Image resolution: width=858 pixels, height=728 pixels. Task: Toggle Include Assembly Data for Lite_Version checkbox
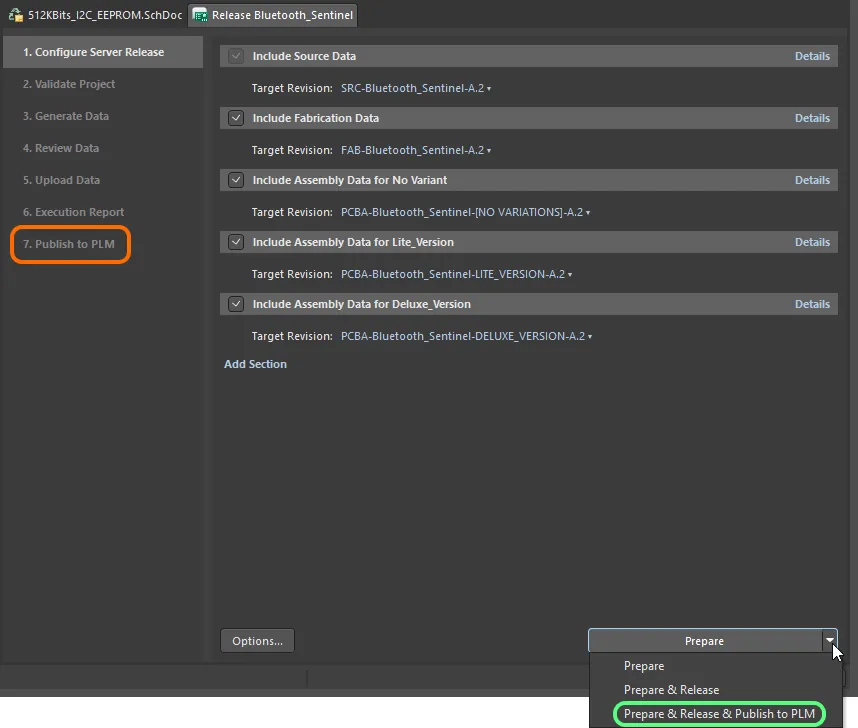click(236, 241)
